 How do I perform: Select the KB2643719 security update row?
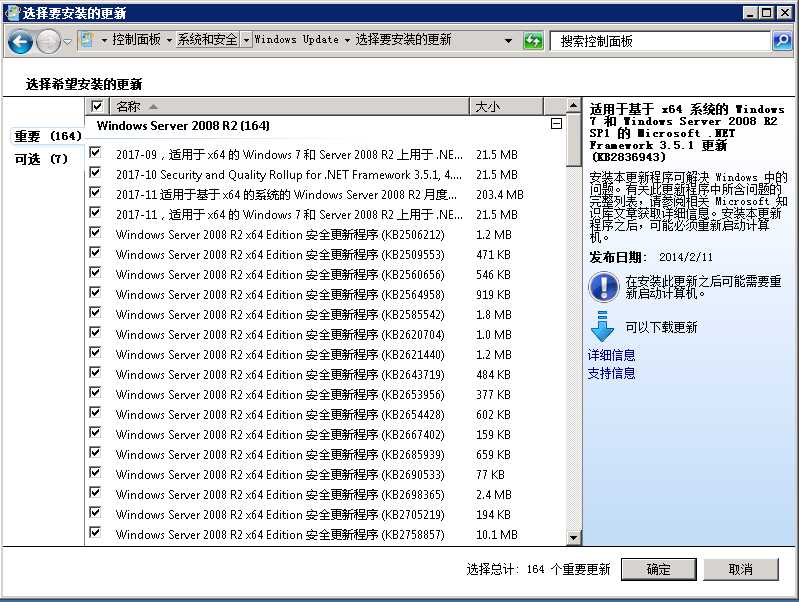[325, 374]
